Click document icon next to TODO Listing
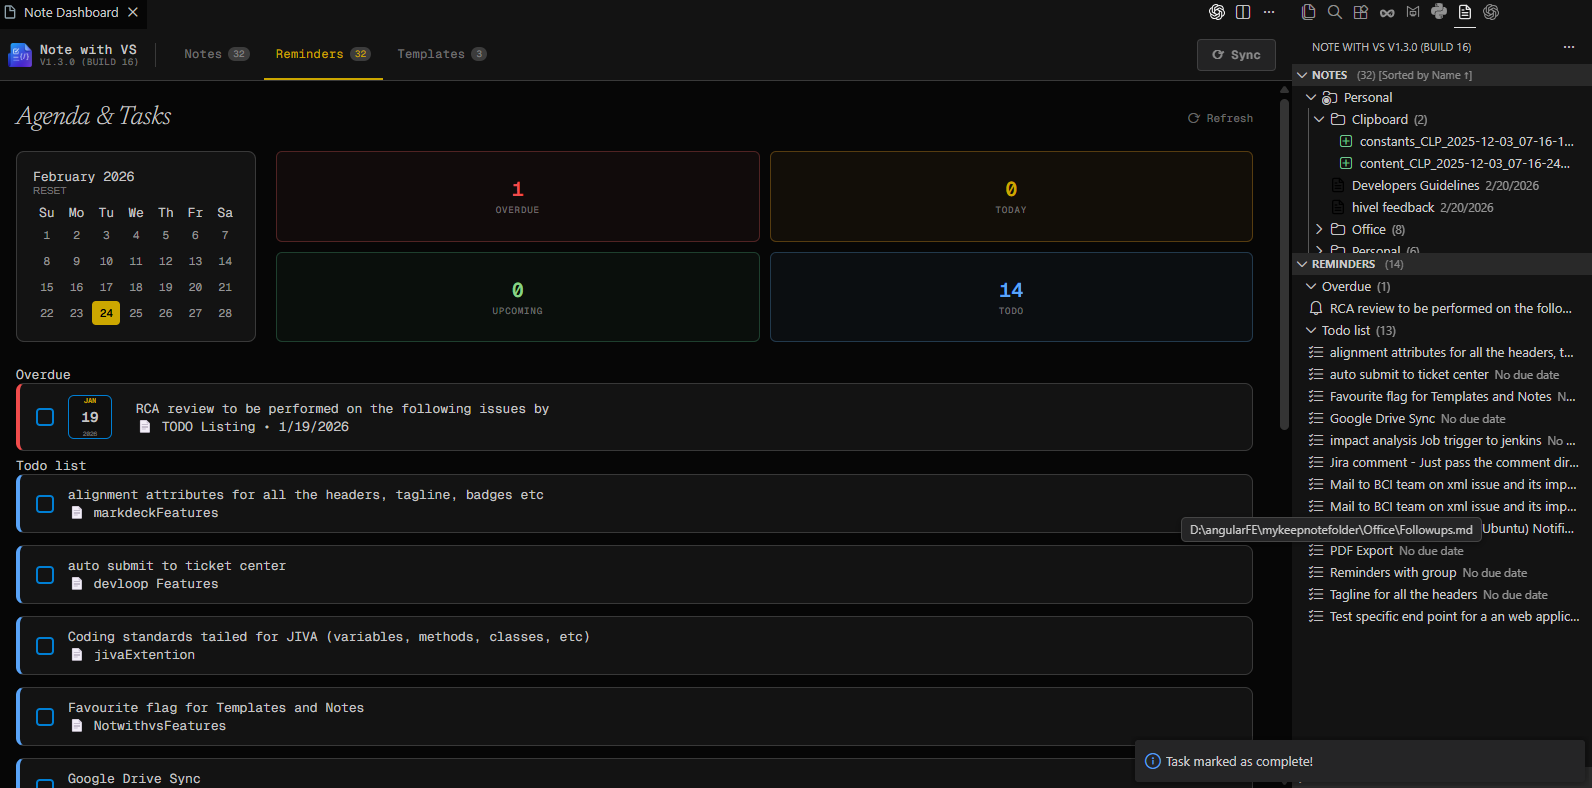Screen dimensions: 1592x788 pyautogui.click(x=145, y=427)
